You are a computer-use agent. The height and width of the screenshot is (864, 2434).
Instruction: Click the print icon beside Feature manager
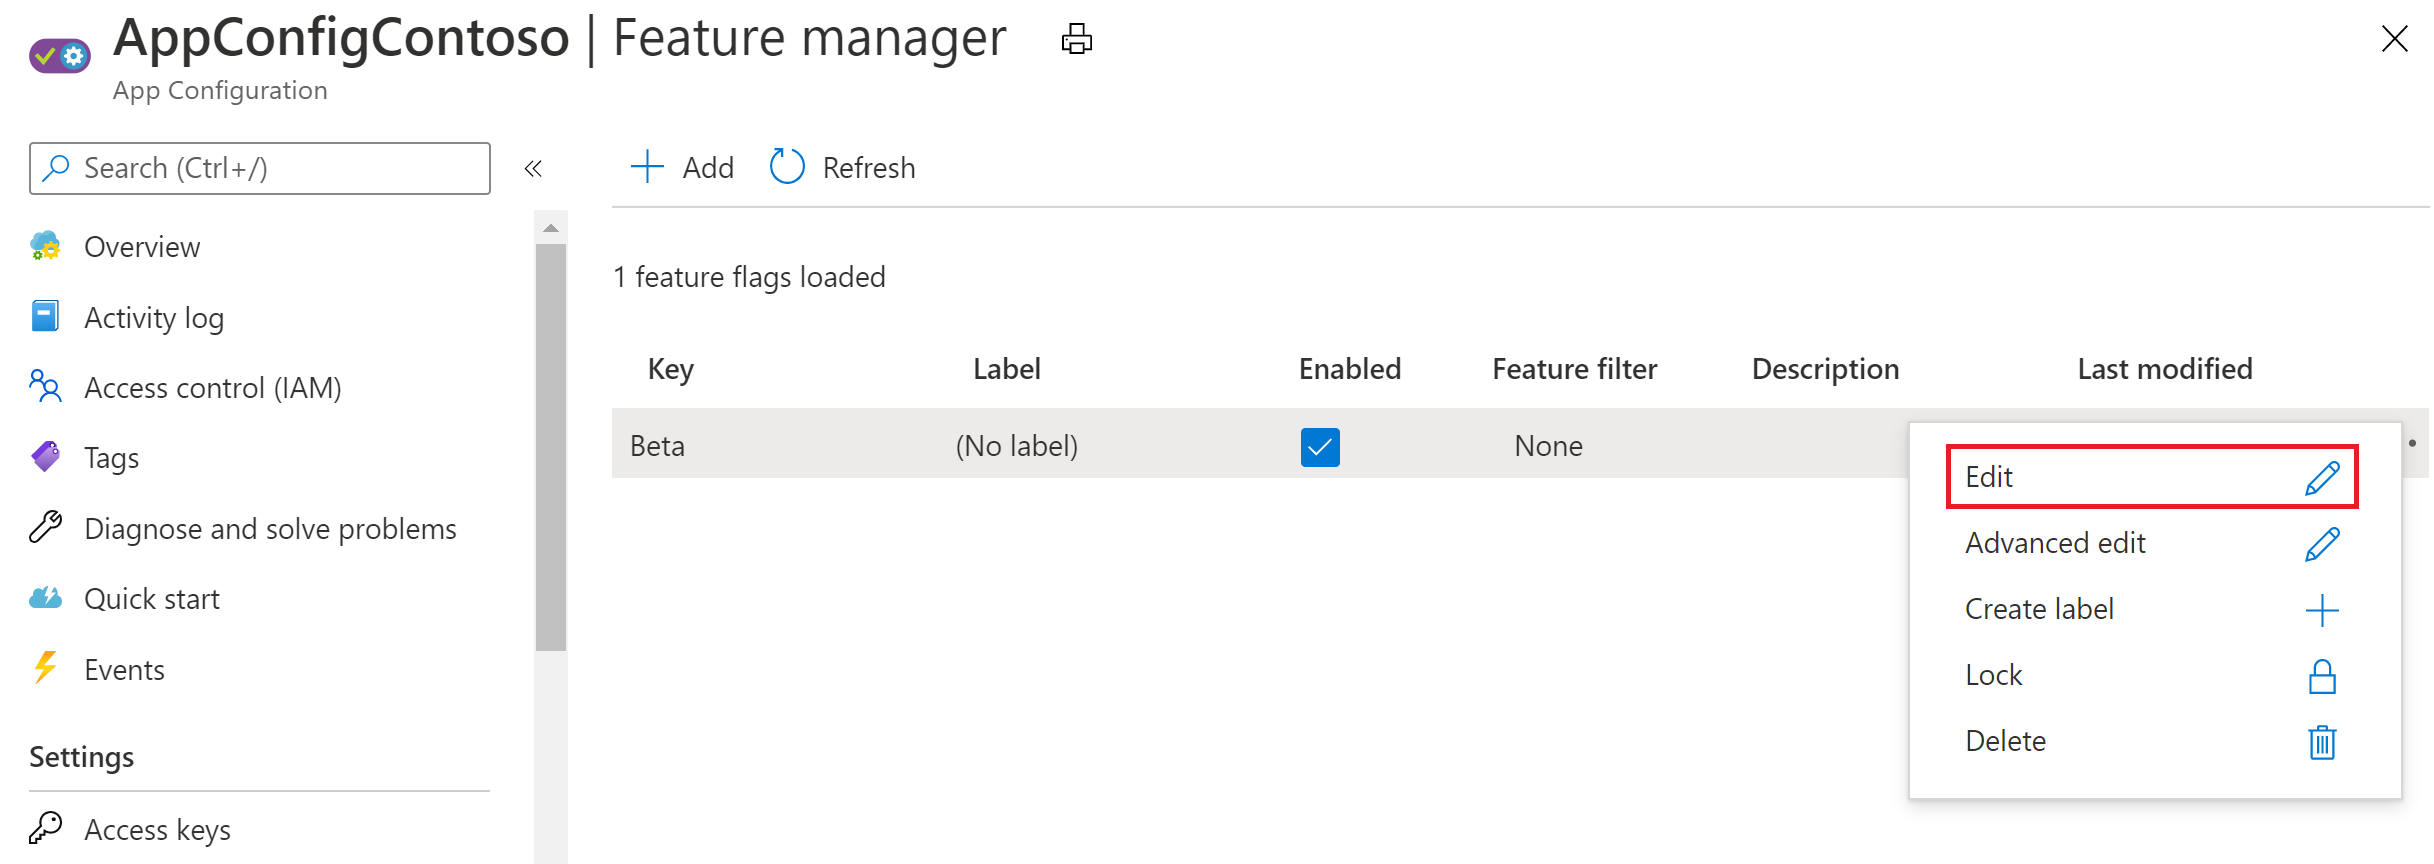tap(1076, 39)
